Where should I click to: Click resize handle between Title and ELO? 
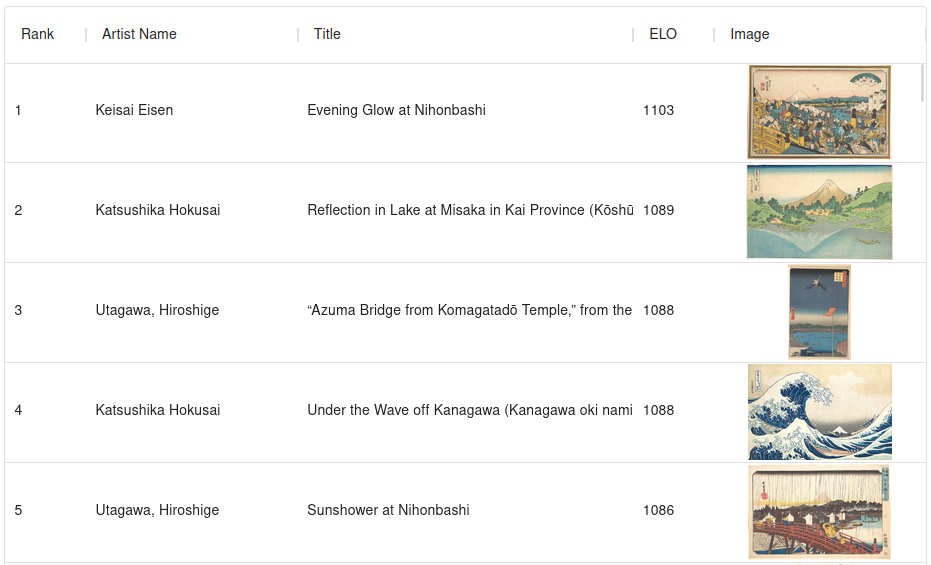click(x=633, y=34)
